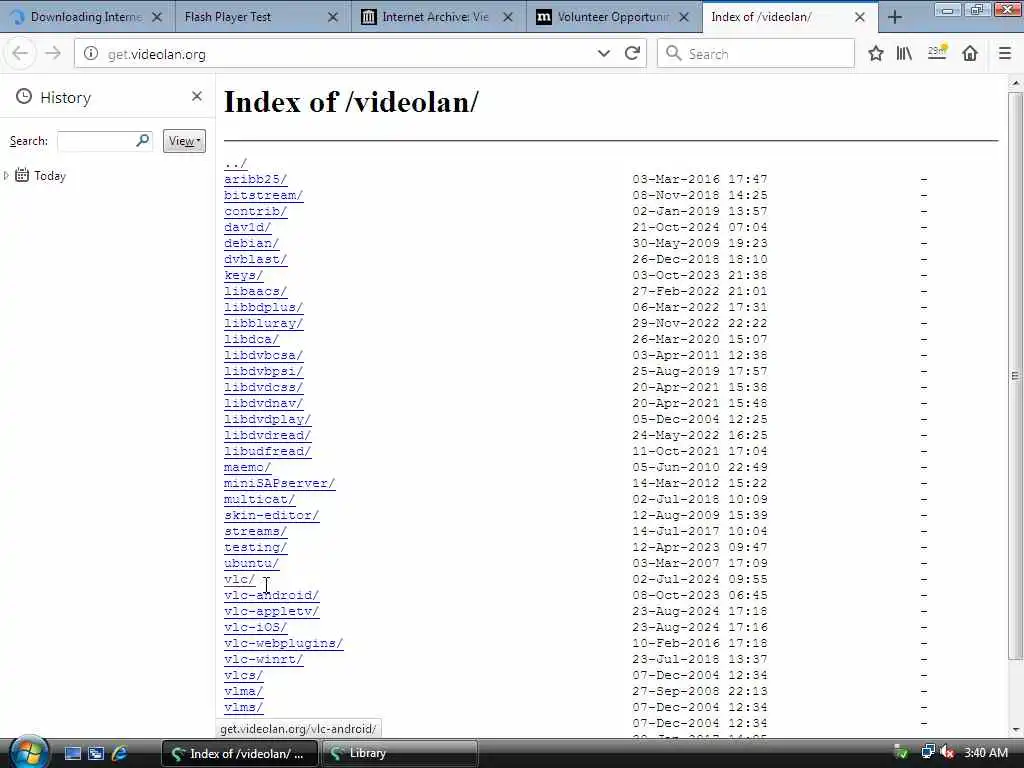This screenshot has height=768, width=1024.
Task: Show site information icon in address bar
Action: (91, 54)
